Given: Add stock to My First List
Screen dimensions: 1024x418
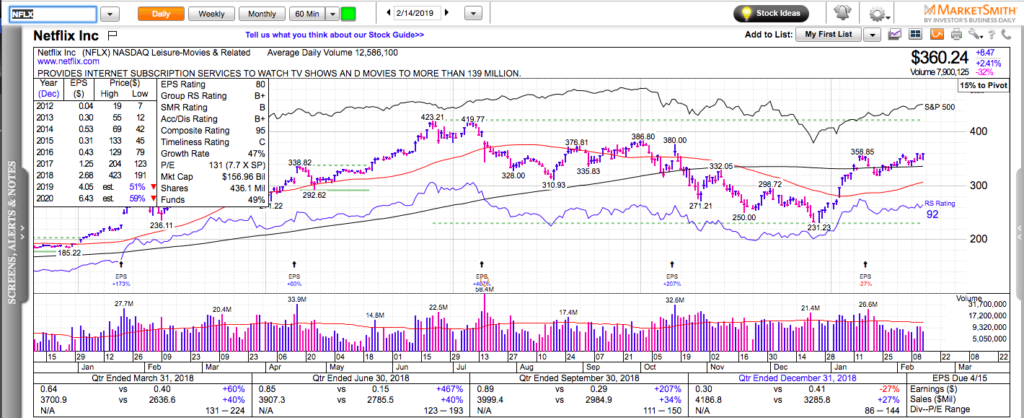Looking at the screenshot, I should [x=829, y=35].
